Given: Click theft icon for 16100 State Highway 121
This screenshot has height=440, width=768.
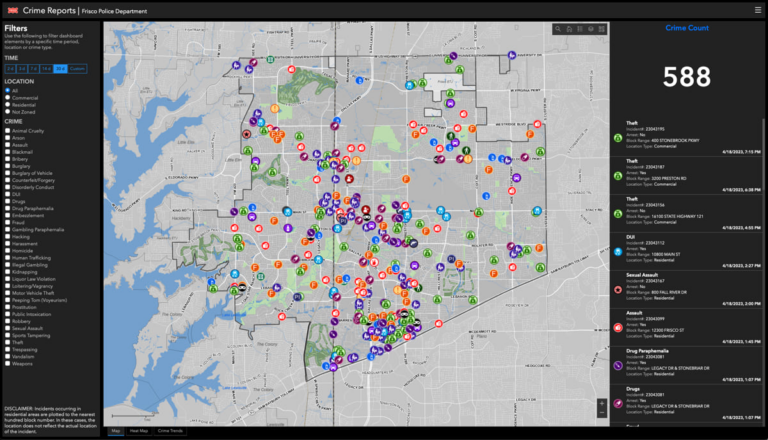Looking at the screenshot, I should tap(618, 214).
